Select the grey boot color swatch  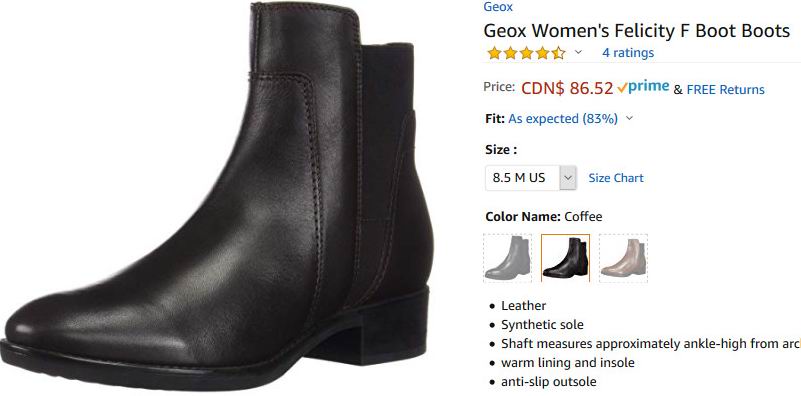click(508, 258)
